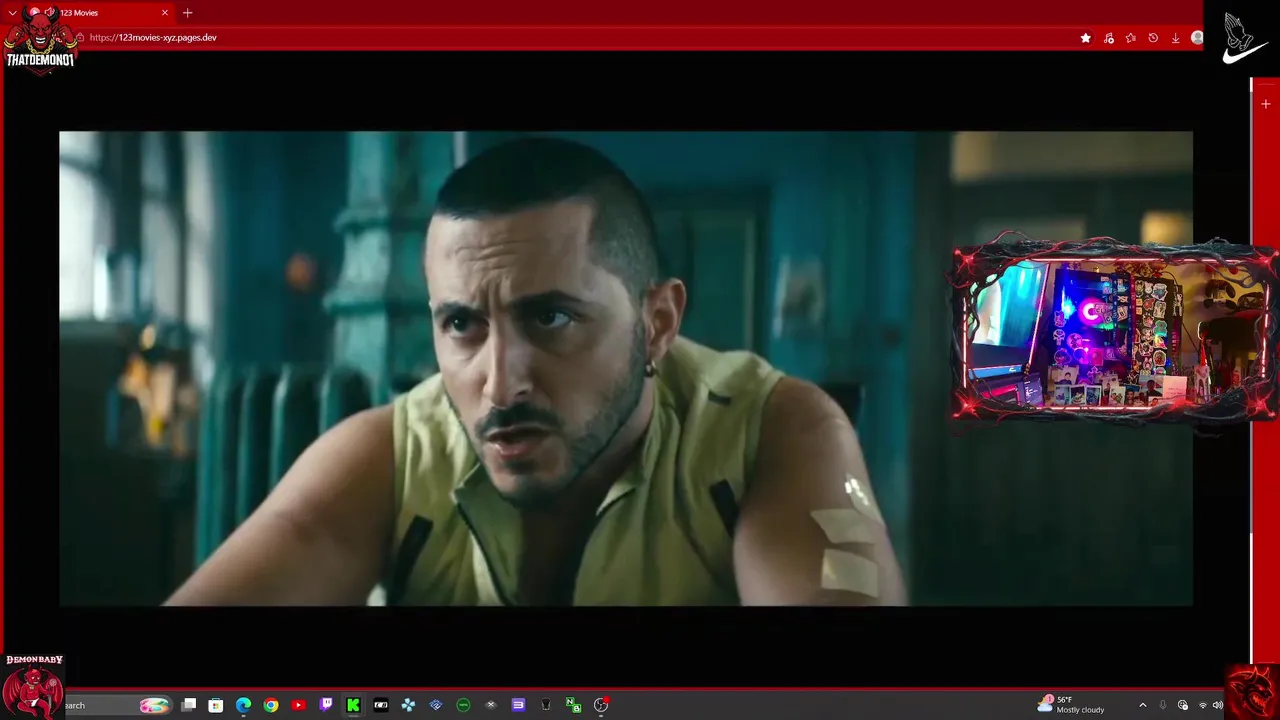Open the gray X app icon
Viewport: 1280px width, 720px height.
pos(491,705)
